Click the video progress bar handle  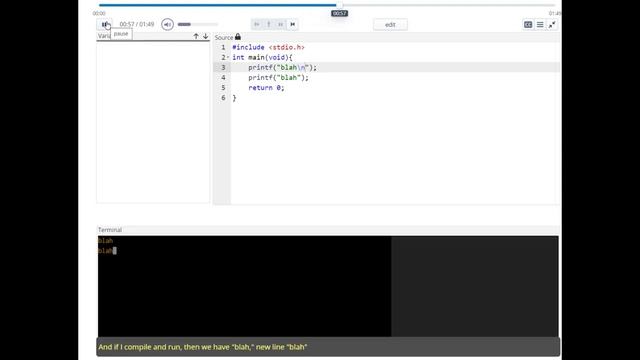339,5
